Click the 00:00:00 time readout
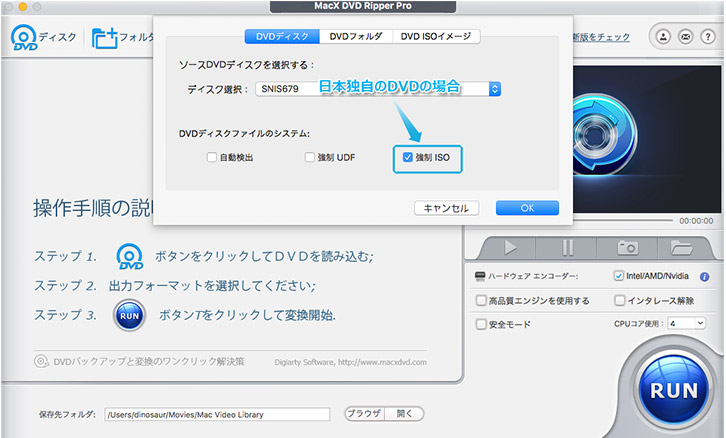This screenshot has height=438, width=726. (x=696, y=221)
